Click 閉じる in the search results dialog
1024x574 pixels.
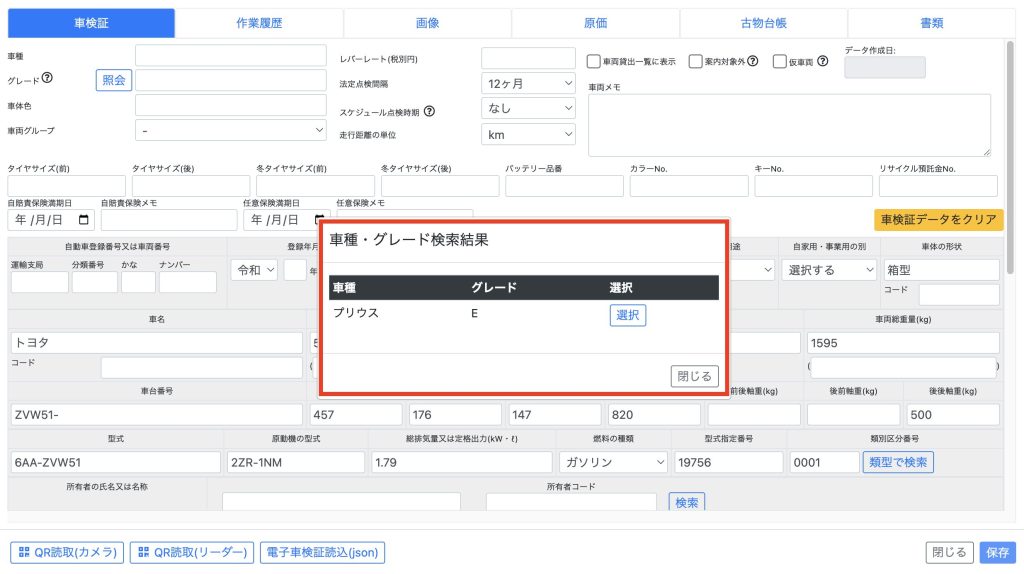[694, 376]
